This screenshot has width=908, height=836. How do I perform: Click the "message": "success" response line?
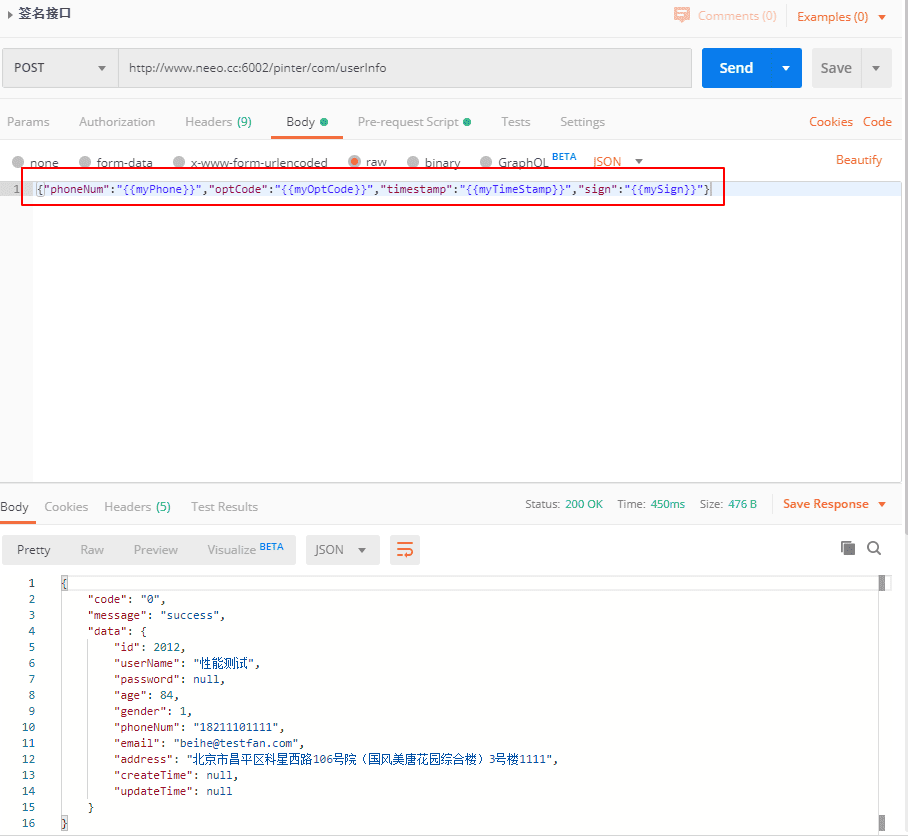pyautogui.click(x=156, y=615)
